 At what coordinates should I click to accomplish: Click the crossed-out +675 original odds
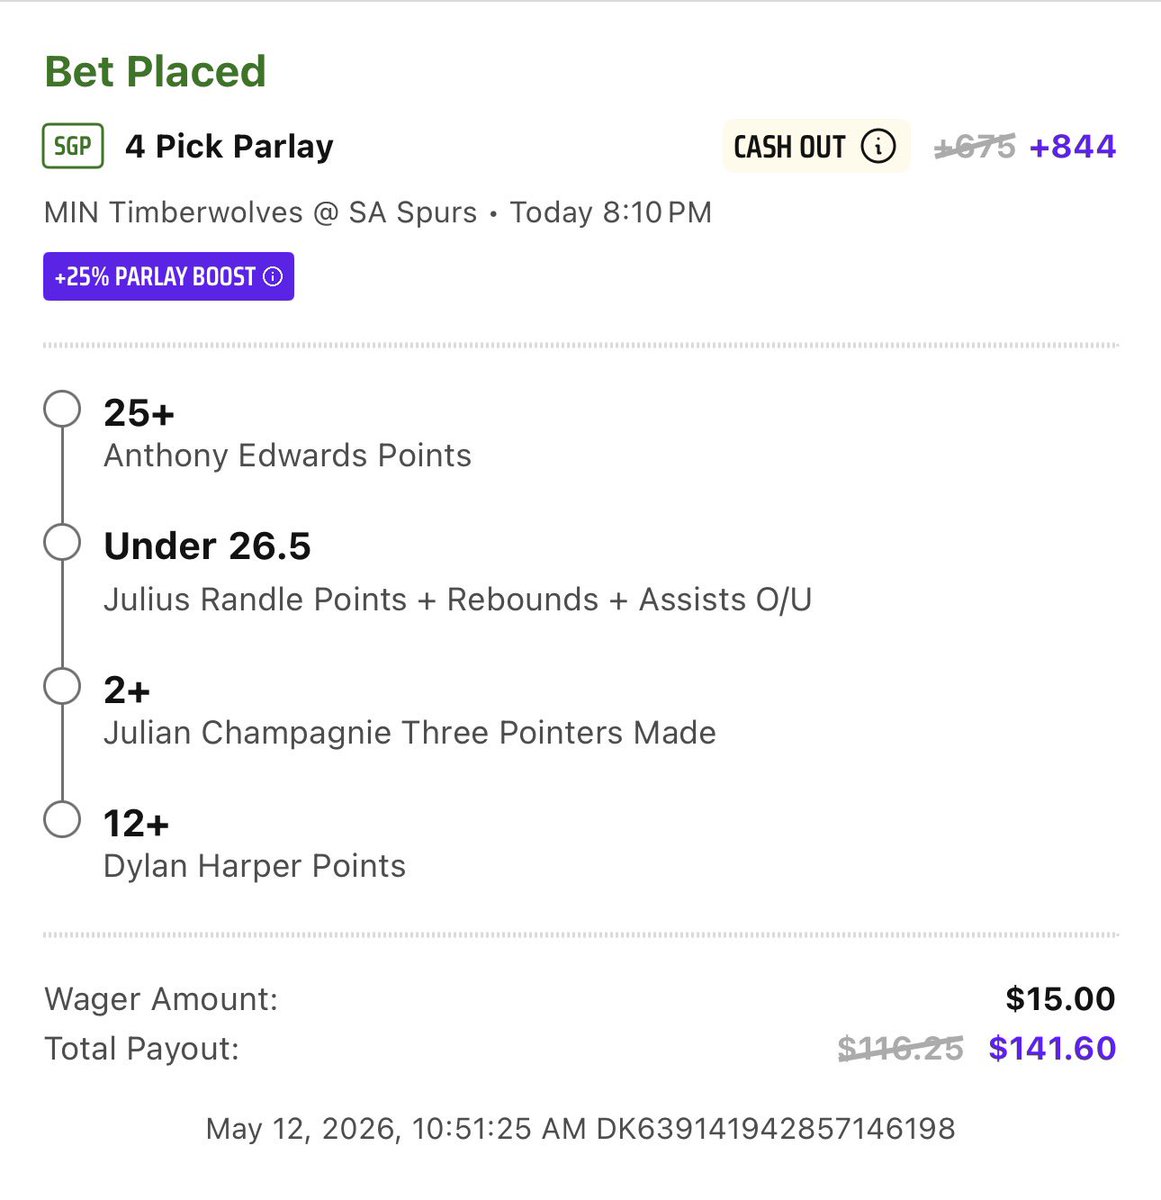click(974, 147)
